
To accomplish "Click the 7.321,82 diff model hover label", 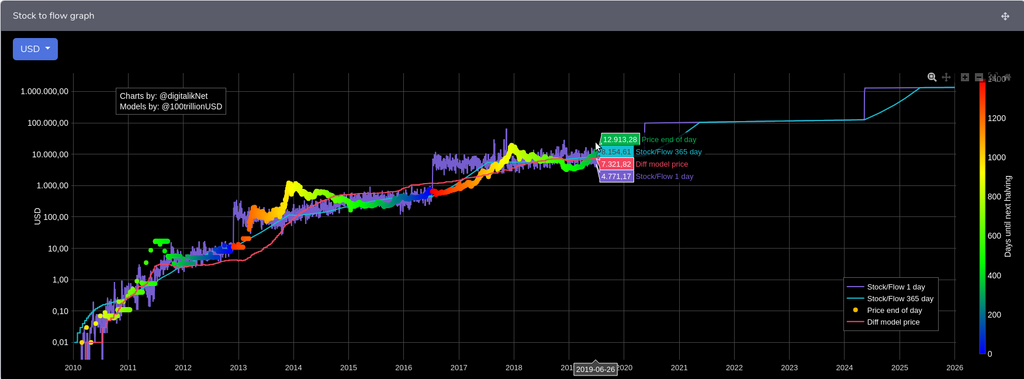I will tap(616, 164).
